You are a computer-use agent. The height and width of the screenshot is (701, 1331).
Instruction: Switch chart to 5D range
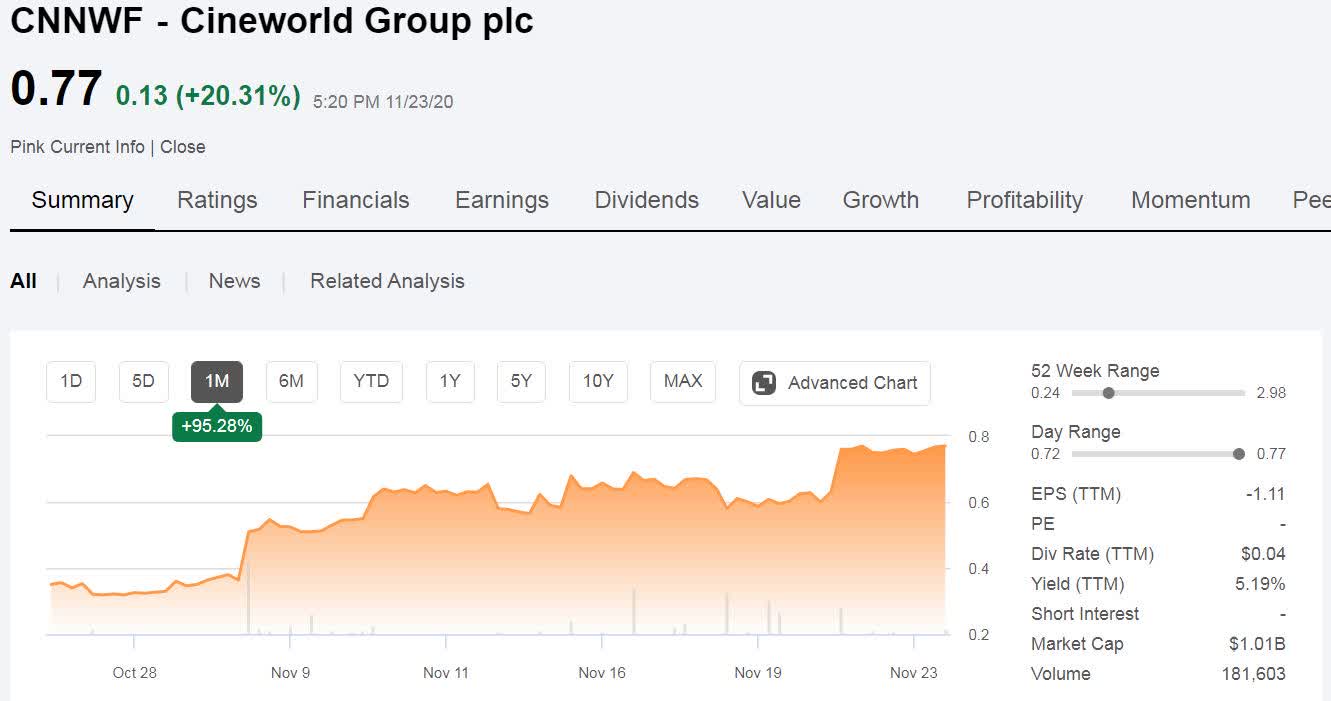(144, 382)
